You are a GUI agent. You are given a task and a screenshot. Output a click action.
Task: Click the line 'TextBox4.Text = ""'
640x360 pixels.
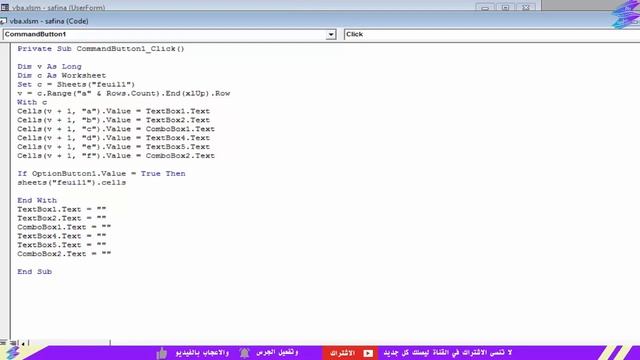62,236
